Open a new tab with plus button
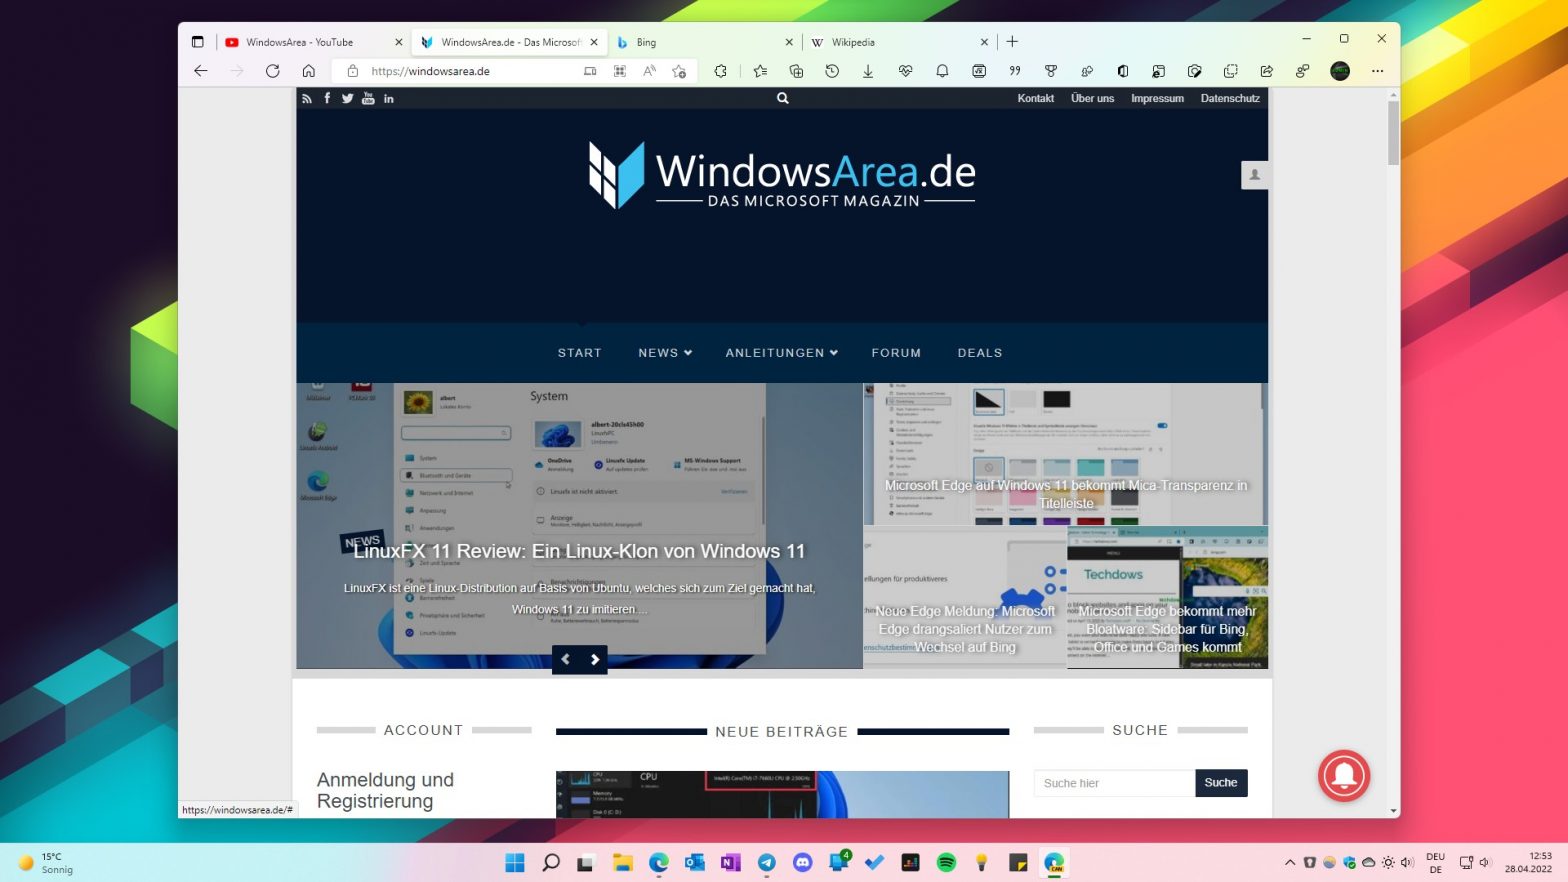Viewport: 1568px width, 882px height. 1012,42
